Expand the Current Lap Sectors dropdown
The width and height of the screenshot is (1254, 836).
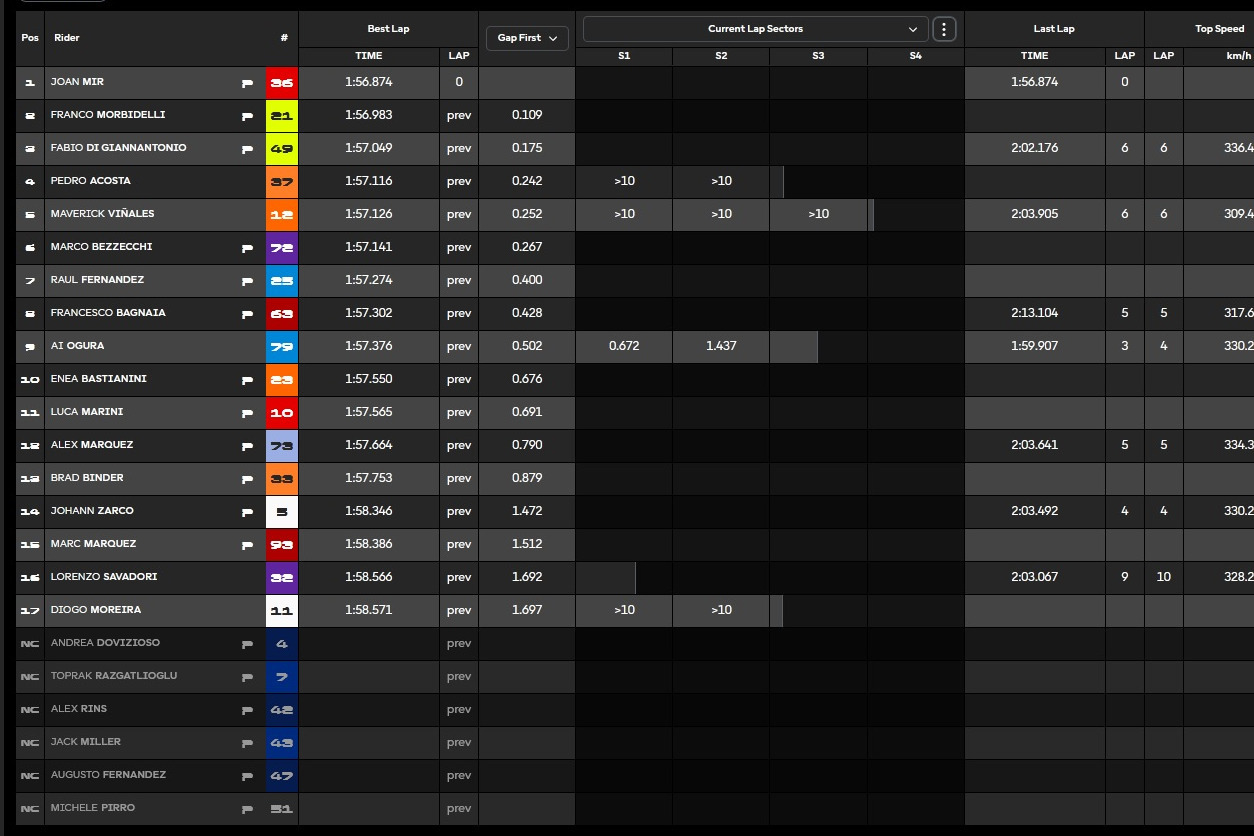[x=755, y=29]
